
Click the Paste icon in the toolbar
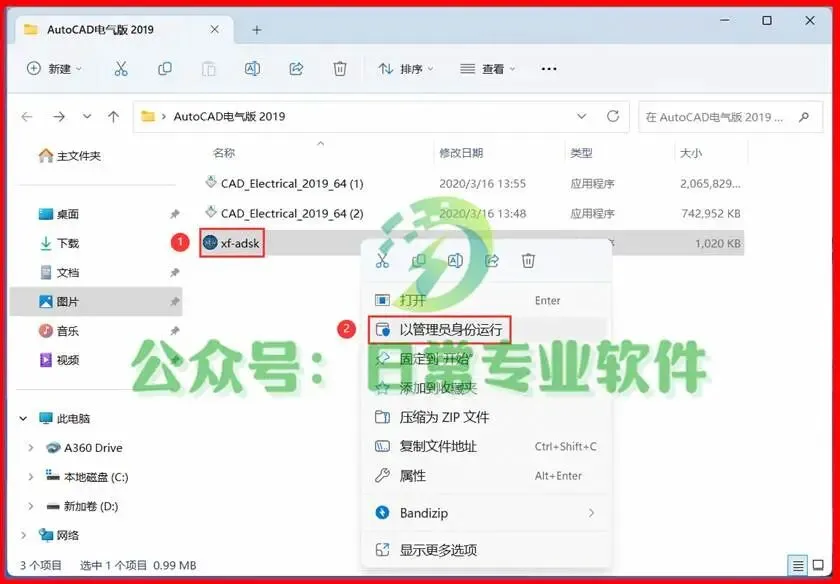pyautogui.click(x=208, y=69)
